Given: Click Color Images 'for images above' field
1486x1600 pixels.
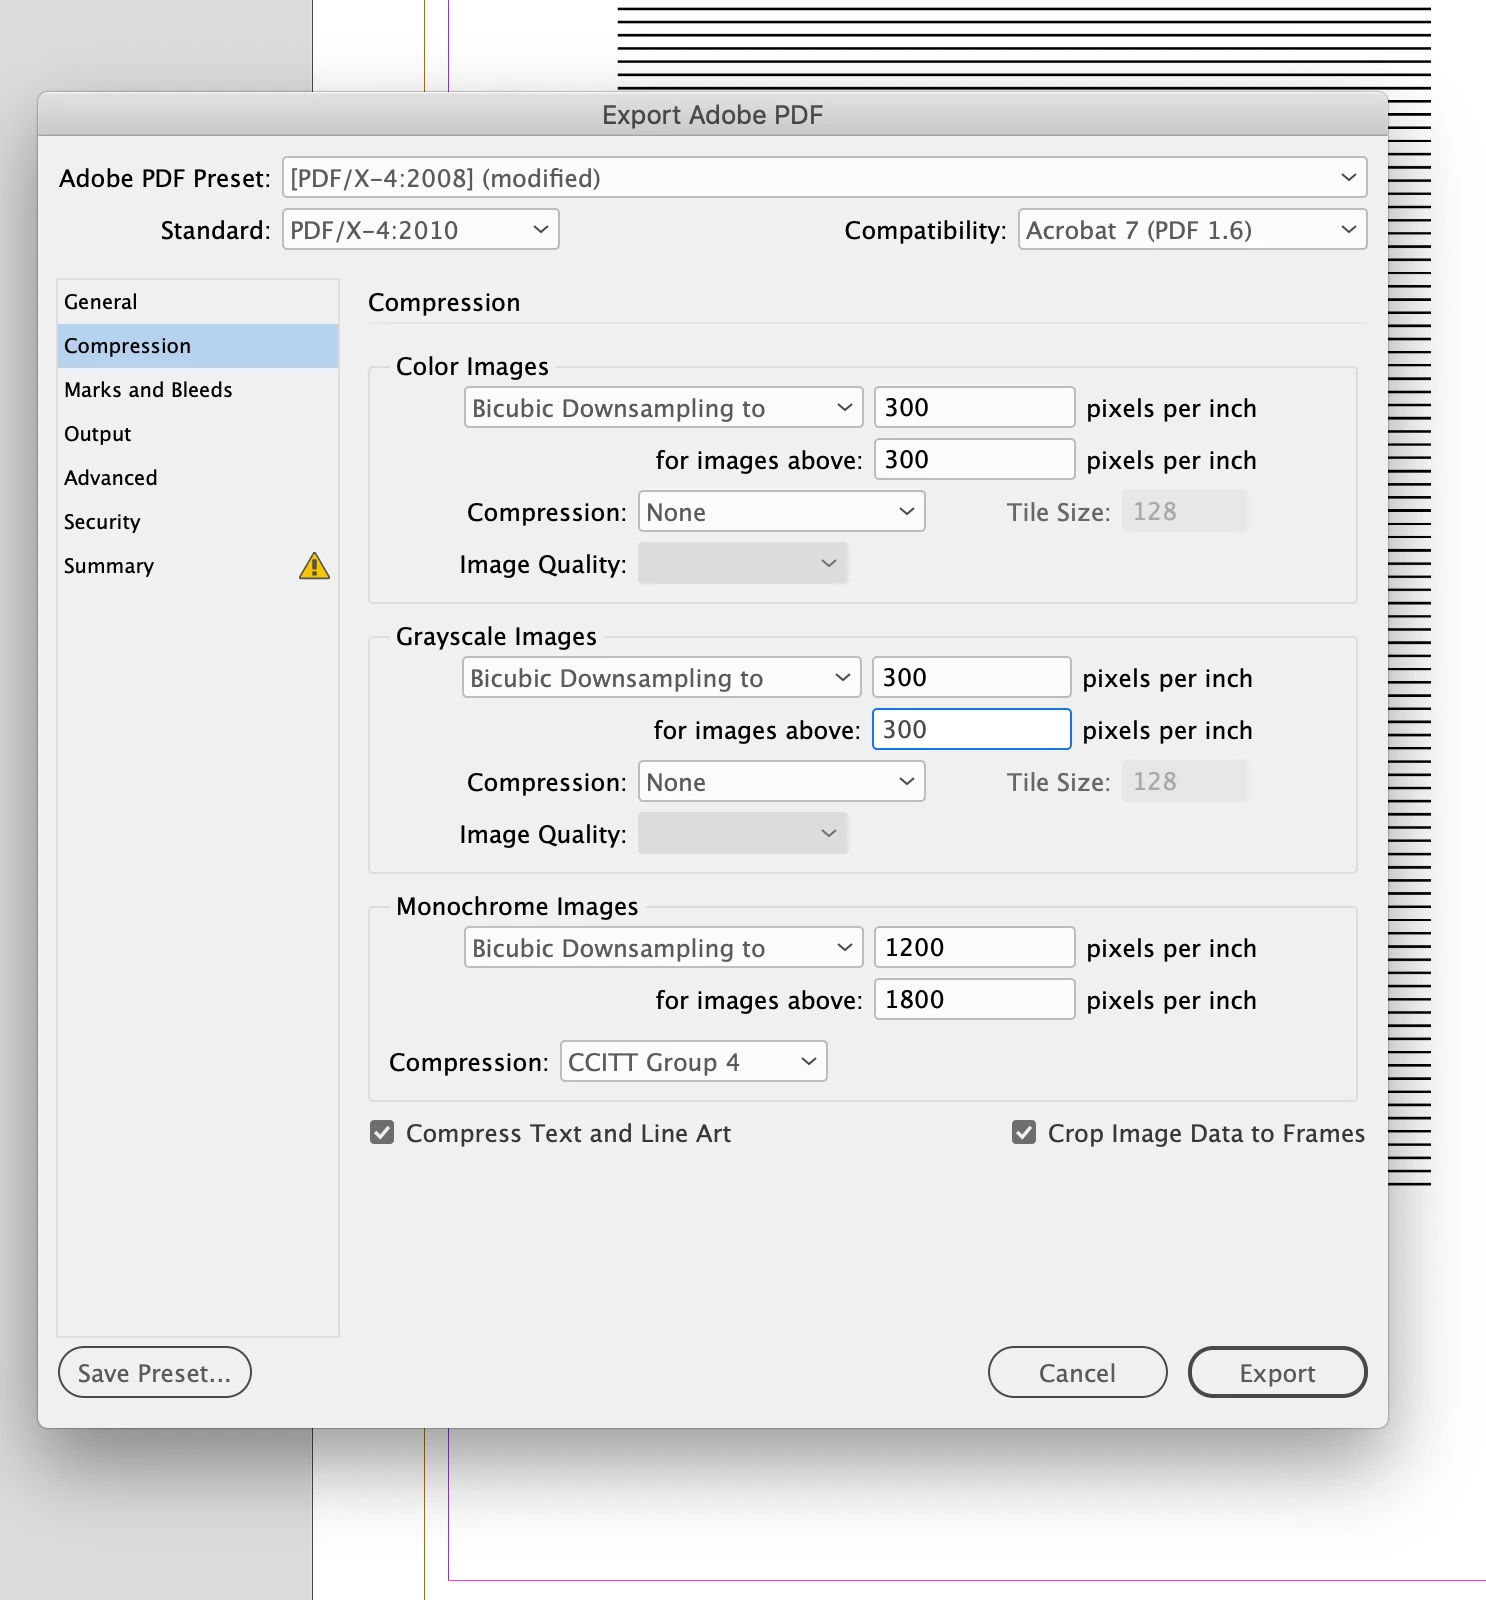Looking at the screenshot, I should pyautogui.click(x=974, y=460).
